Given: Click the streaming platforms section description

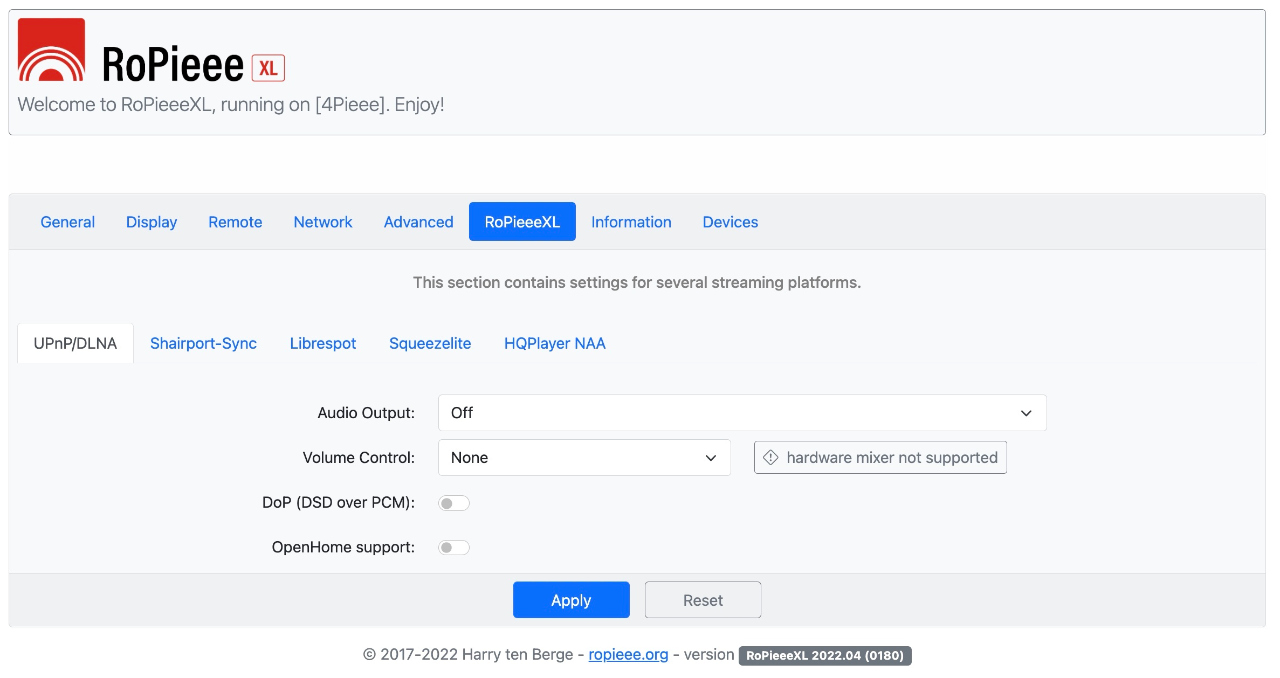Looking at the screenshot, I should tap(637, 283).
